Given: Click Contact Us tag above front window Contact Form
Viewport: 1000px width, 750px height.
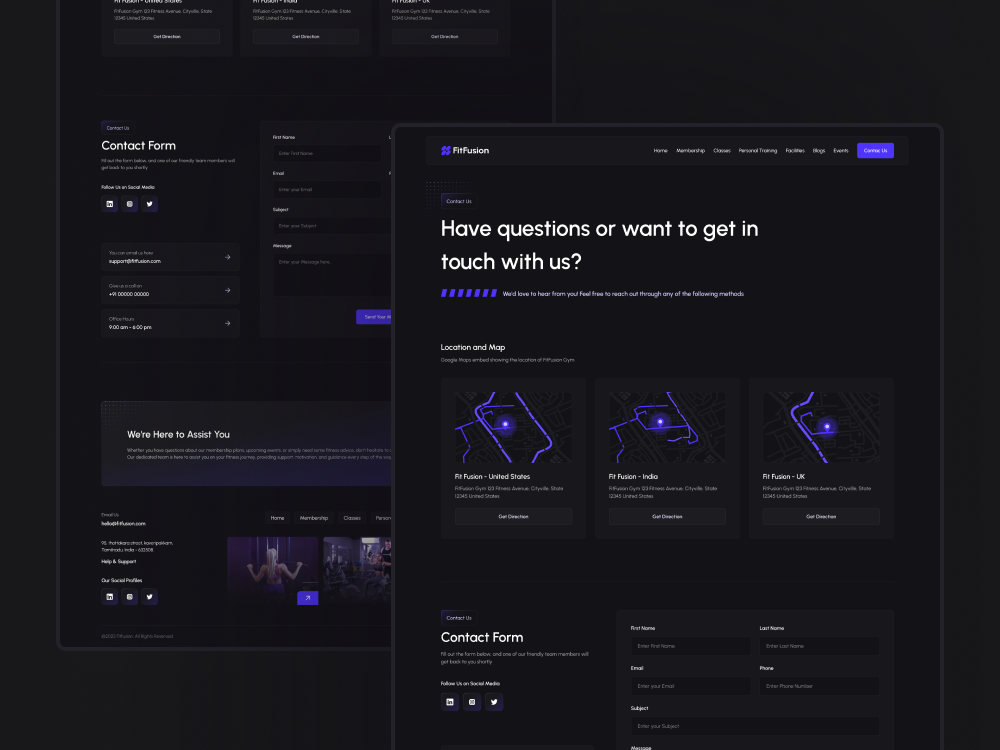Looking at the screenshot, I should point(459,618).
